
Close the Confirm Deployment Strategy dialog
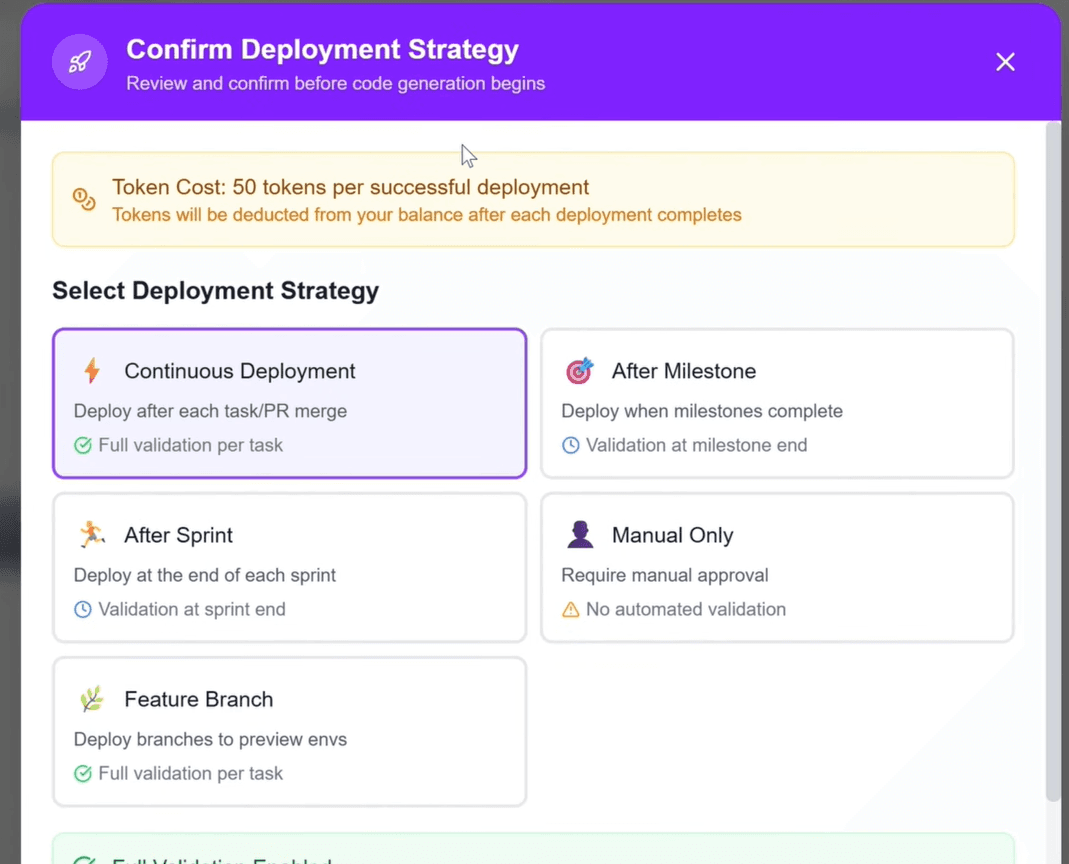1005,61
